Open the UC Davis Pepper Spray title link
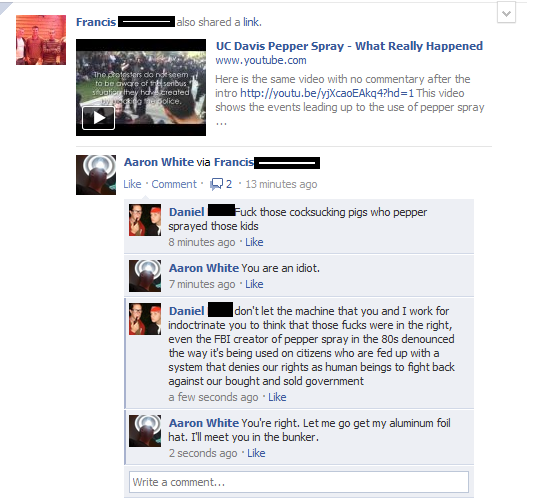This screenshot has height=502, width=552. pos(349,46)
